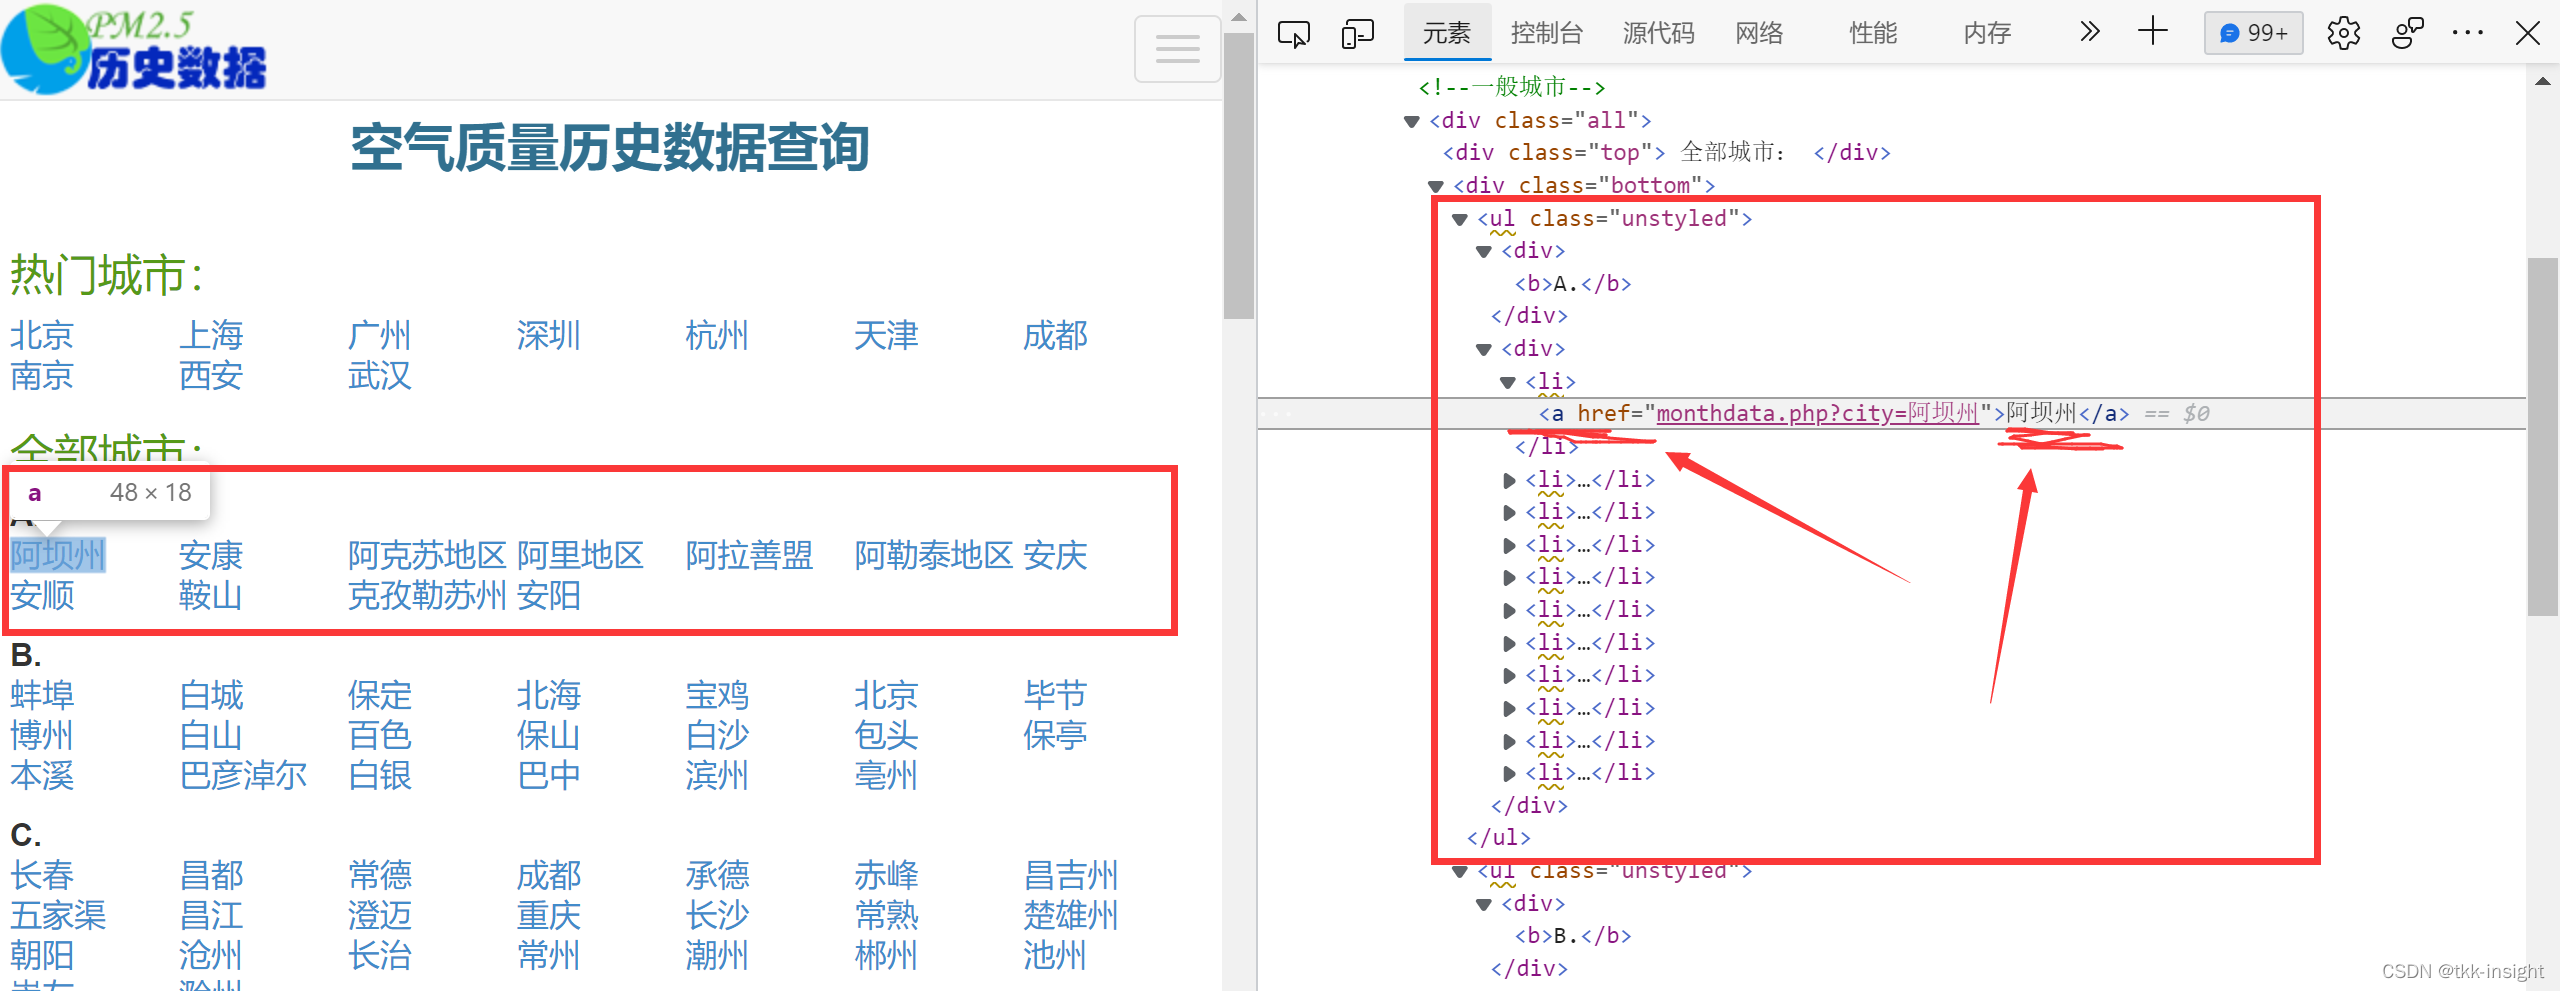Open the 鞍山 city link

[x=211, y=595]
